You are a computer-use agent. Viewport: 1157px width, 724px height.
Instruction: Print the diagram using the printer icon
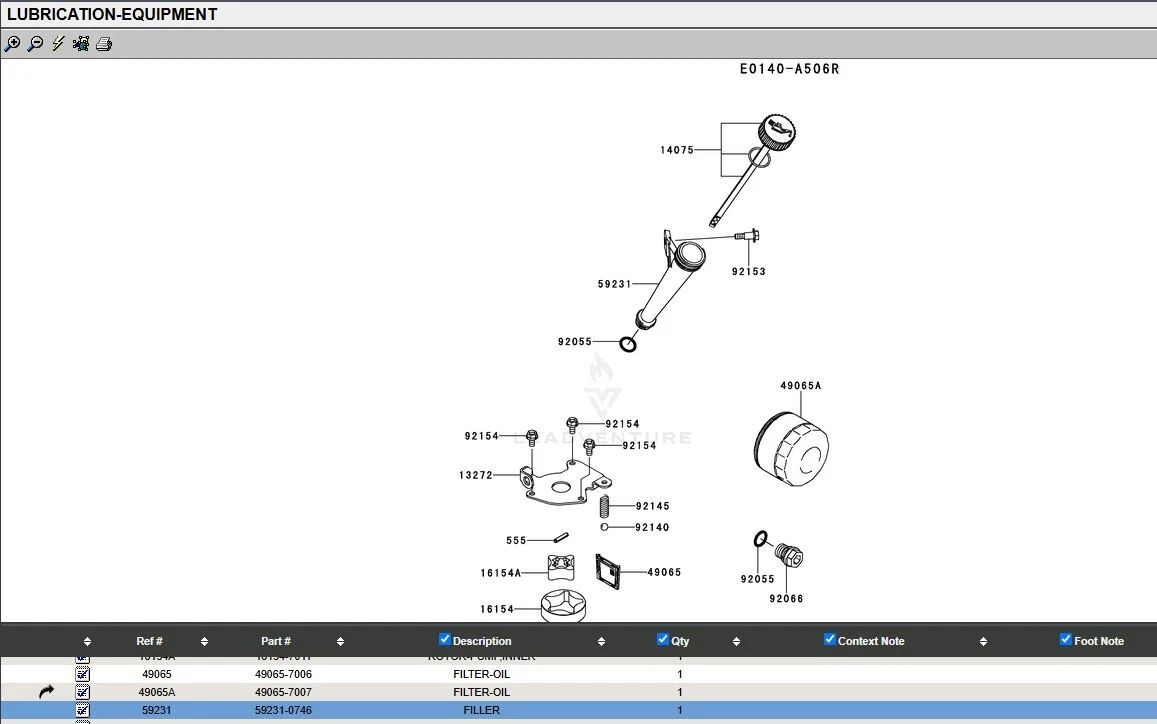point(104,44)
